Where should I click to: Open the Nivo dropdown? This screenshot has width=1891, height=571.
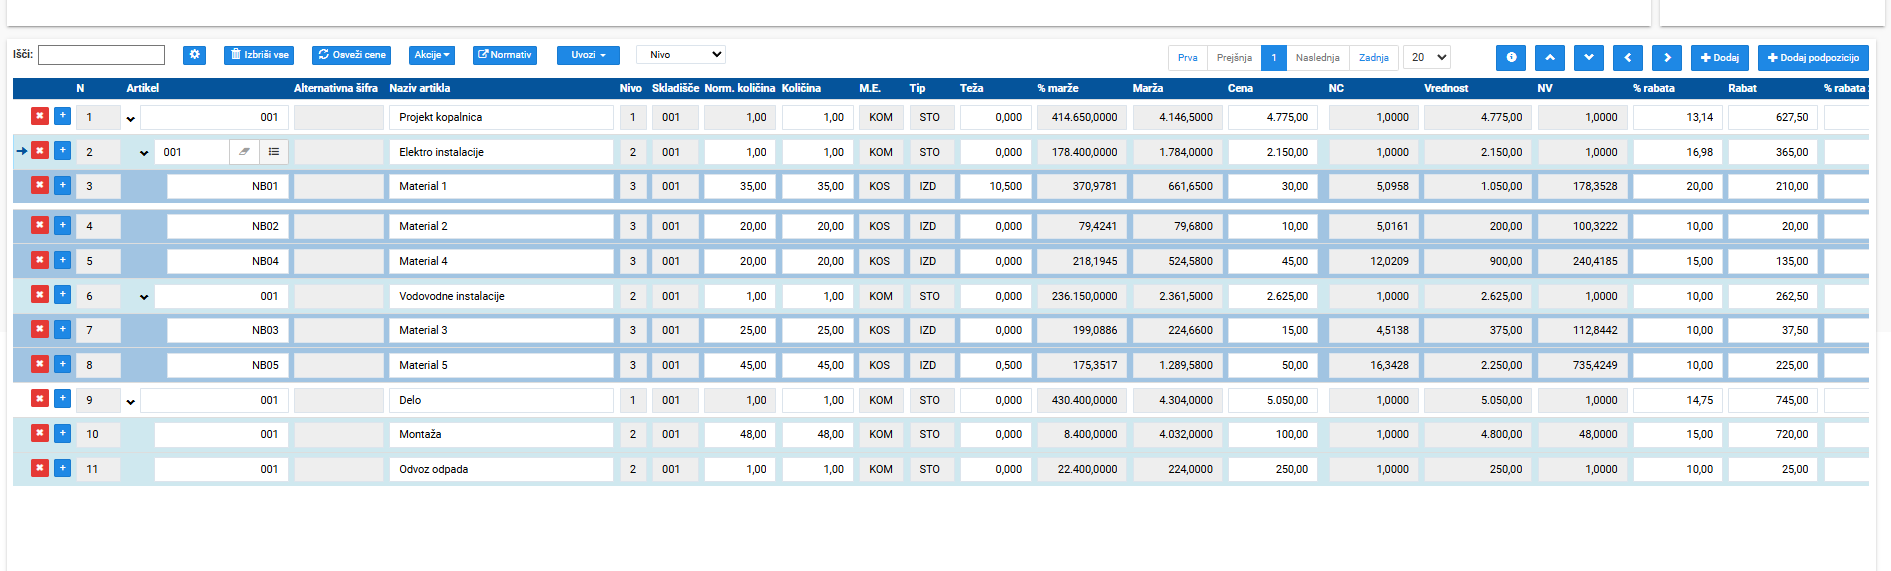(681, 55)
